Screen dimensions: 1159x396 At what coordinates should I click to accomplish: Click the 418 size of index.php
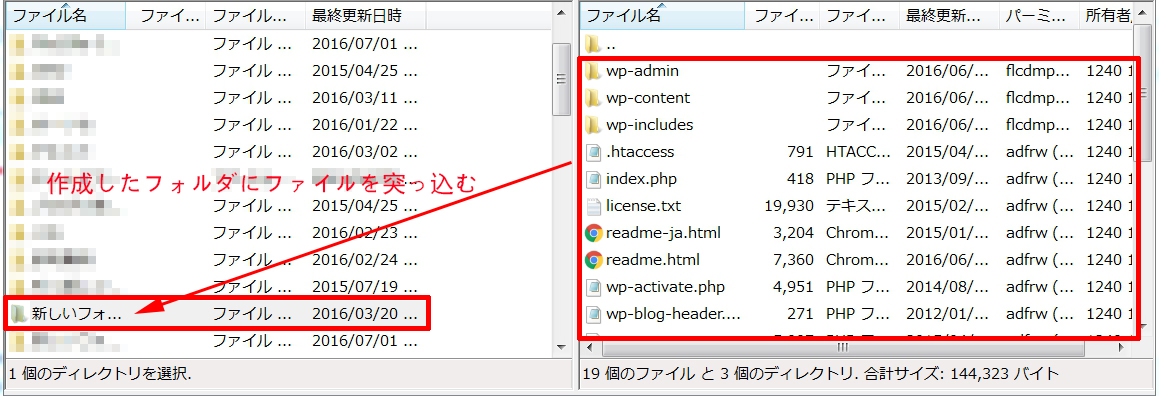[x=801, y=179]
